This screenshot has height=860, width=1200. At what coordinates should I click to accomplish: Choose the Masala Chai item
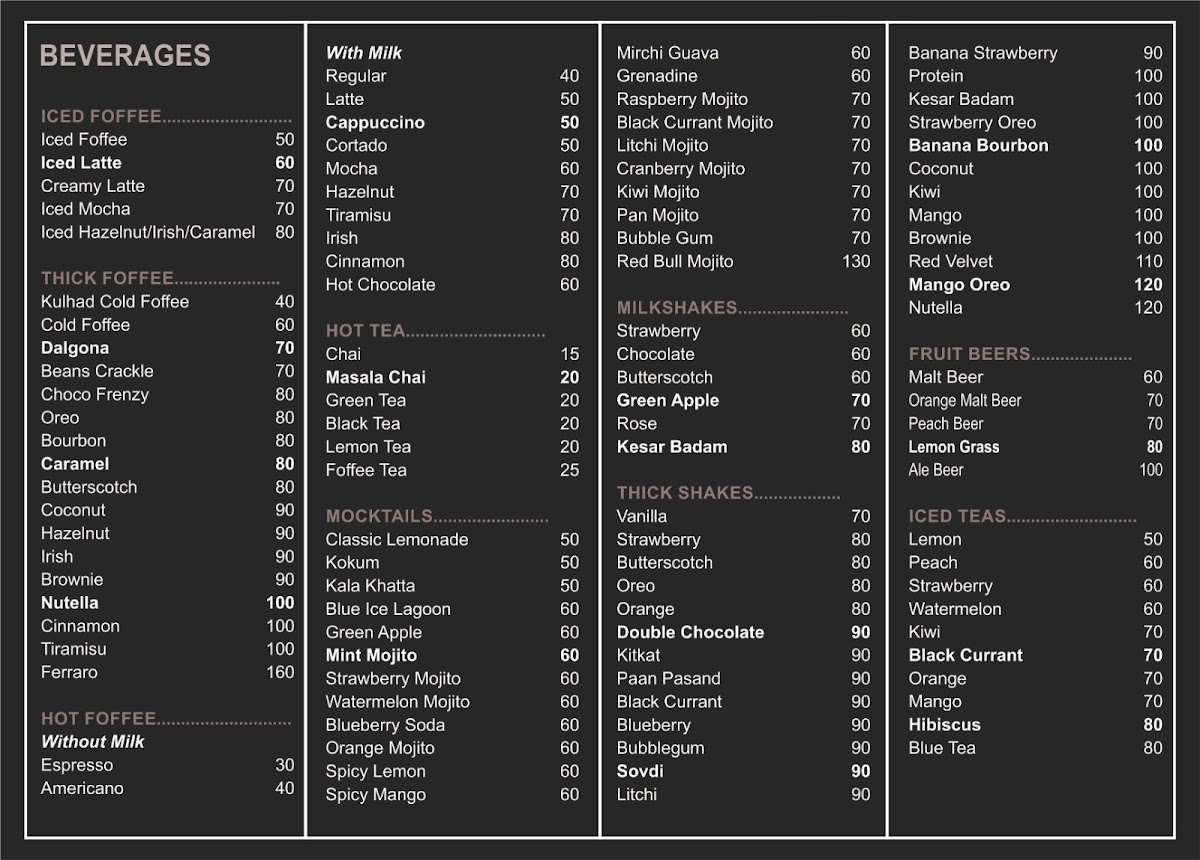point(375,377)
